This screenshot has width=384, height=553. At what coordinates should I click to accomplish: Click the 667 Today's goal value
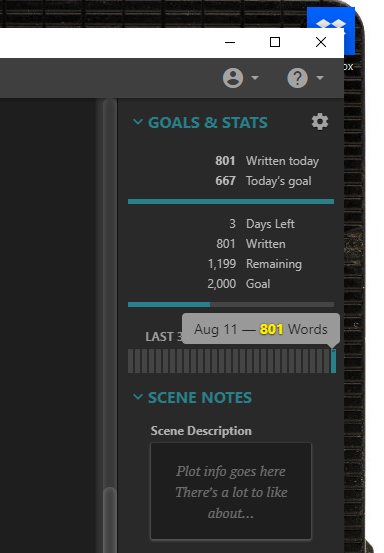[225, 181]
